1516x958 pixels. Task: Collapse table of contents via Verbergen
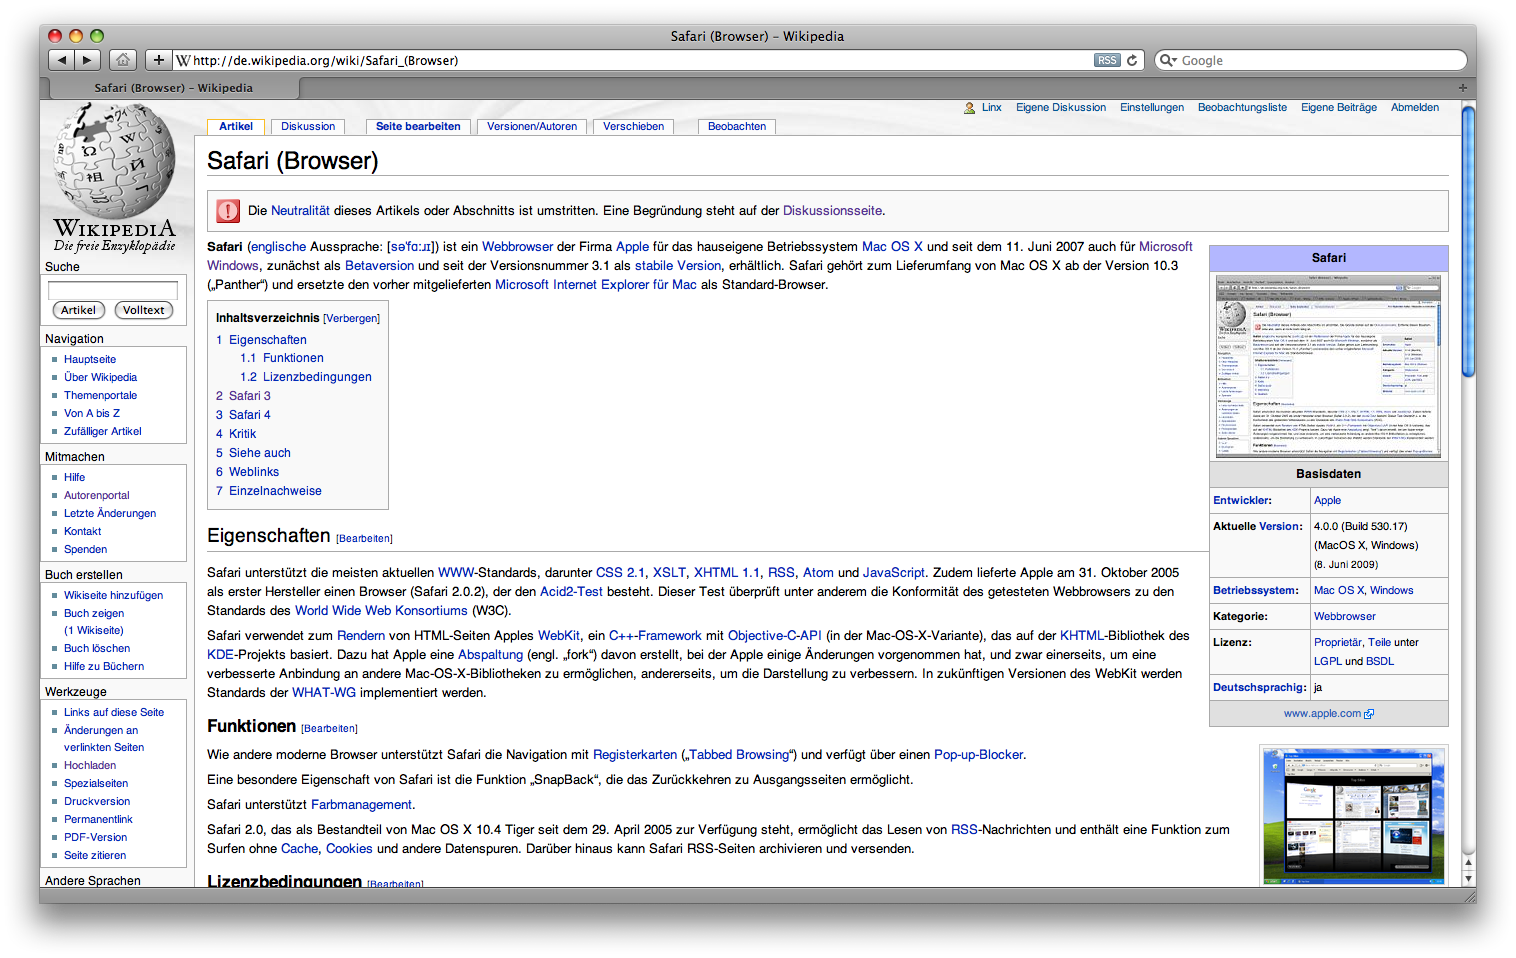[351, 318]
